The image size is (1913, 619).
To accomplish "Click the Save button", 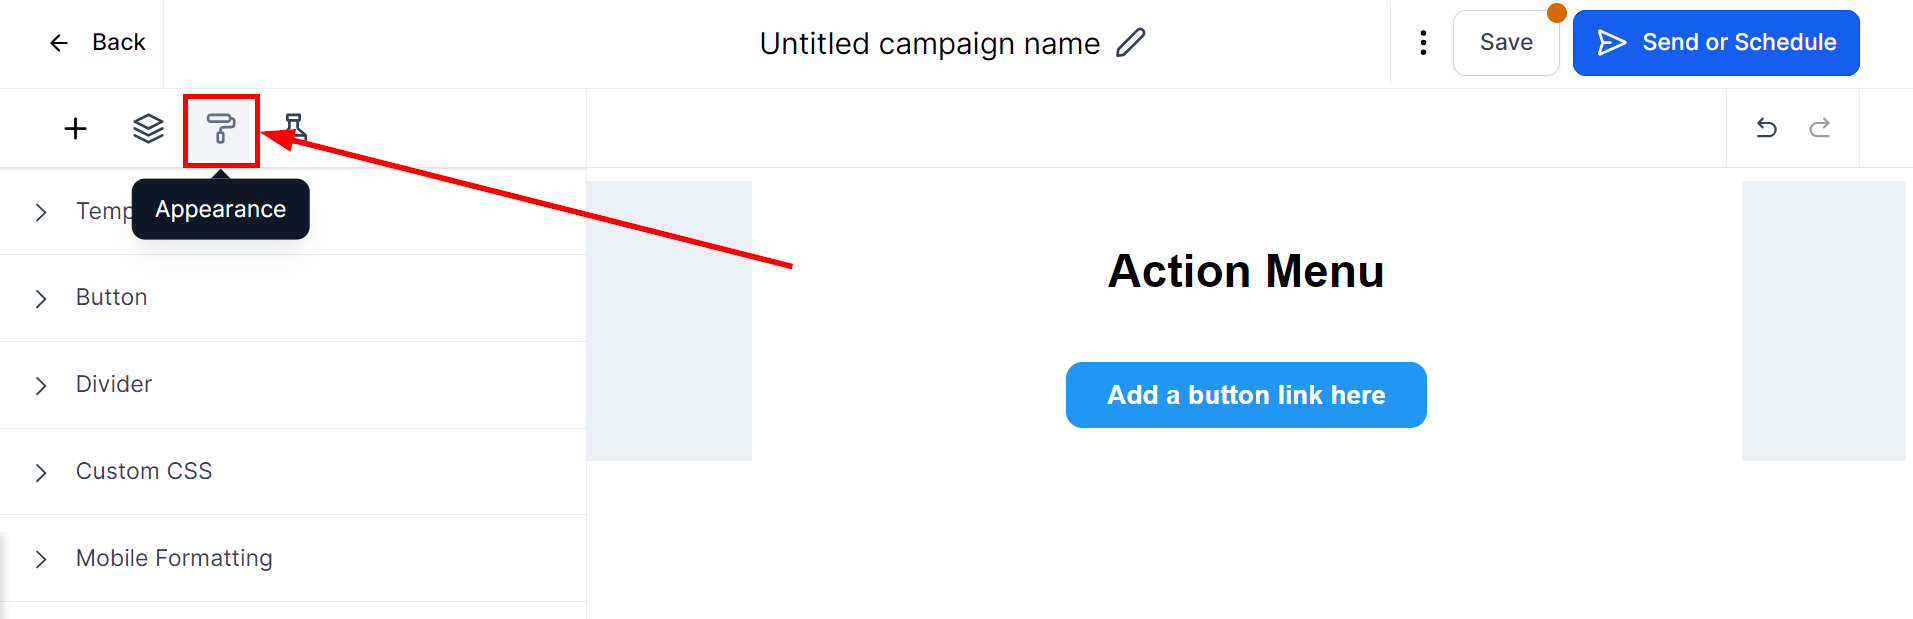I will (1506, 43).
